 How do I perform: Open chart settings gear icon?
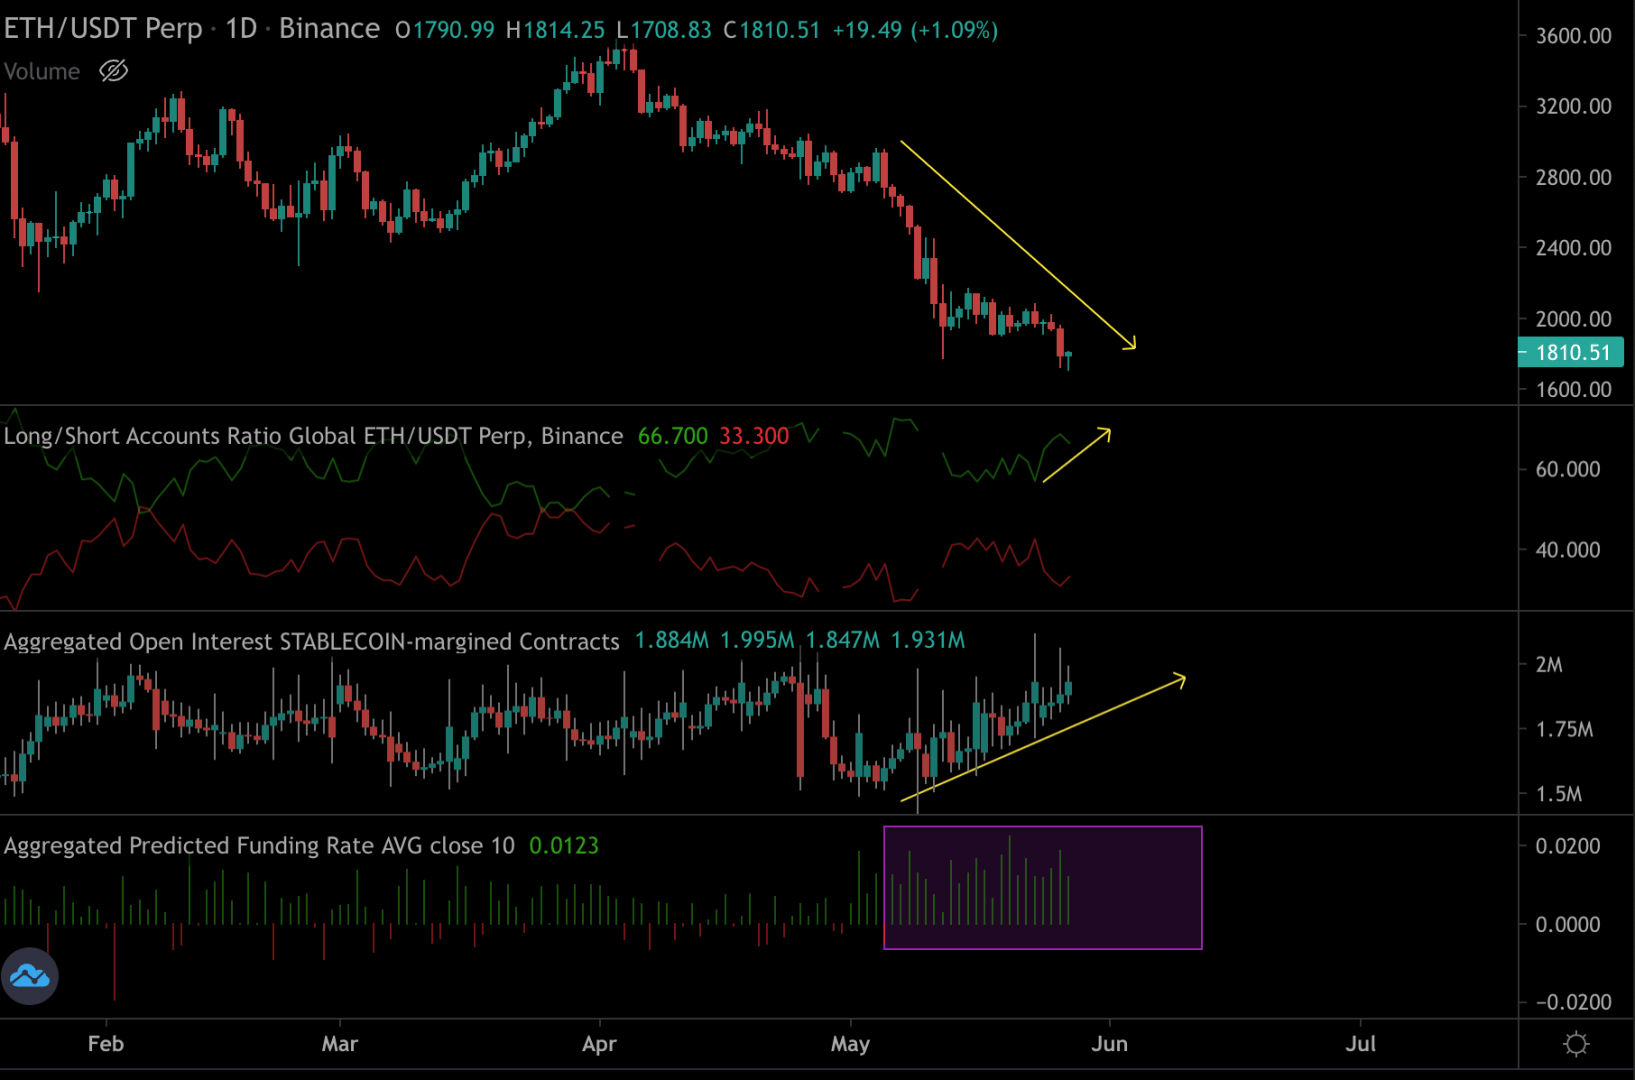(1576, 1045)
